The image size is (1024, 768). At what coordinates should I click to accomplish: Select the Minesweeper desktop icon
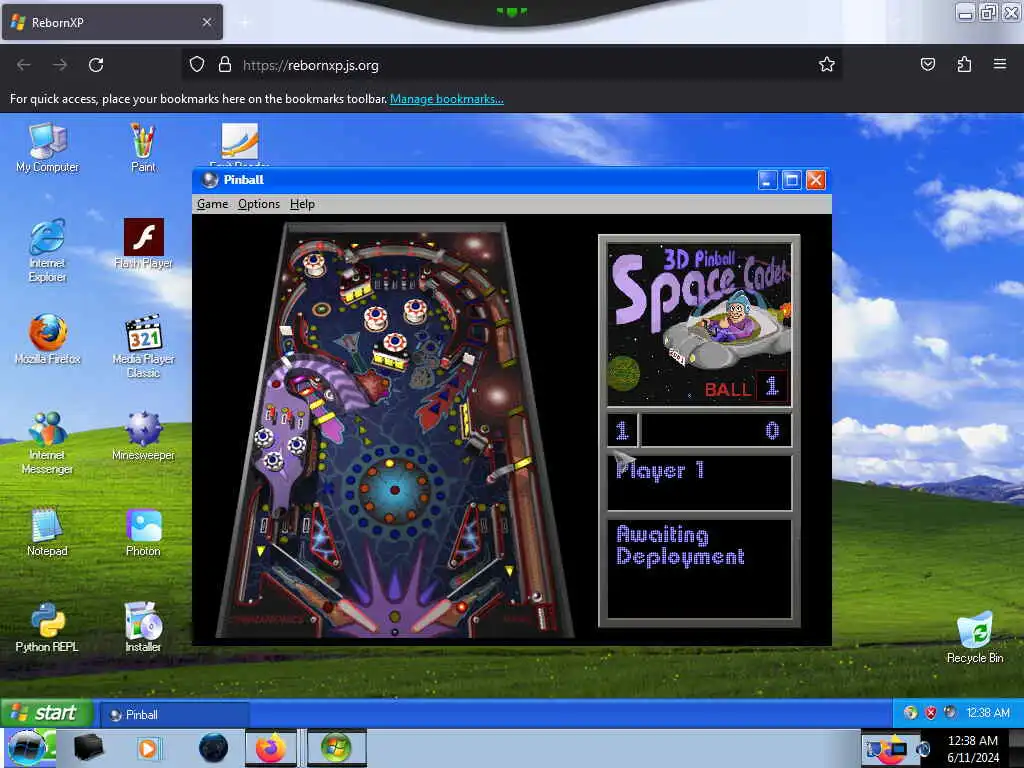tap(143, 436)
